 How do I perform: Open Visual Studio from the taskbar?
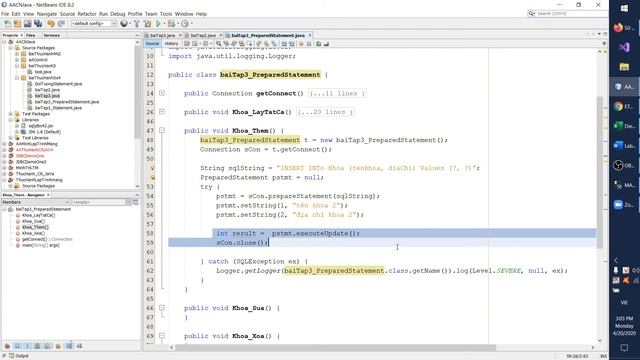coord(624,47)
